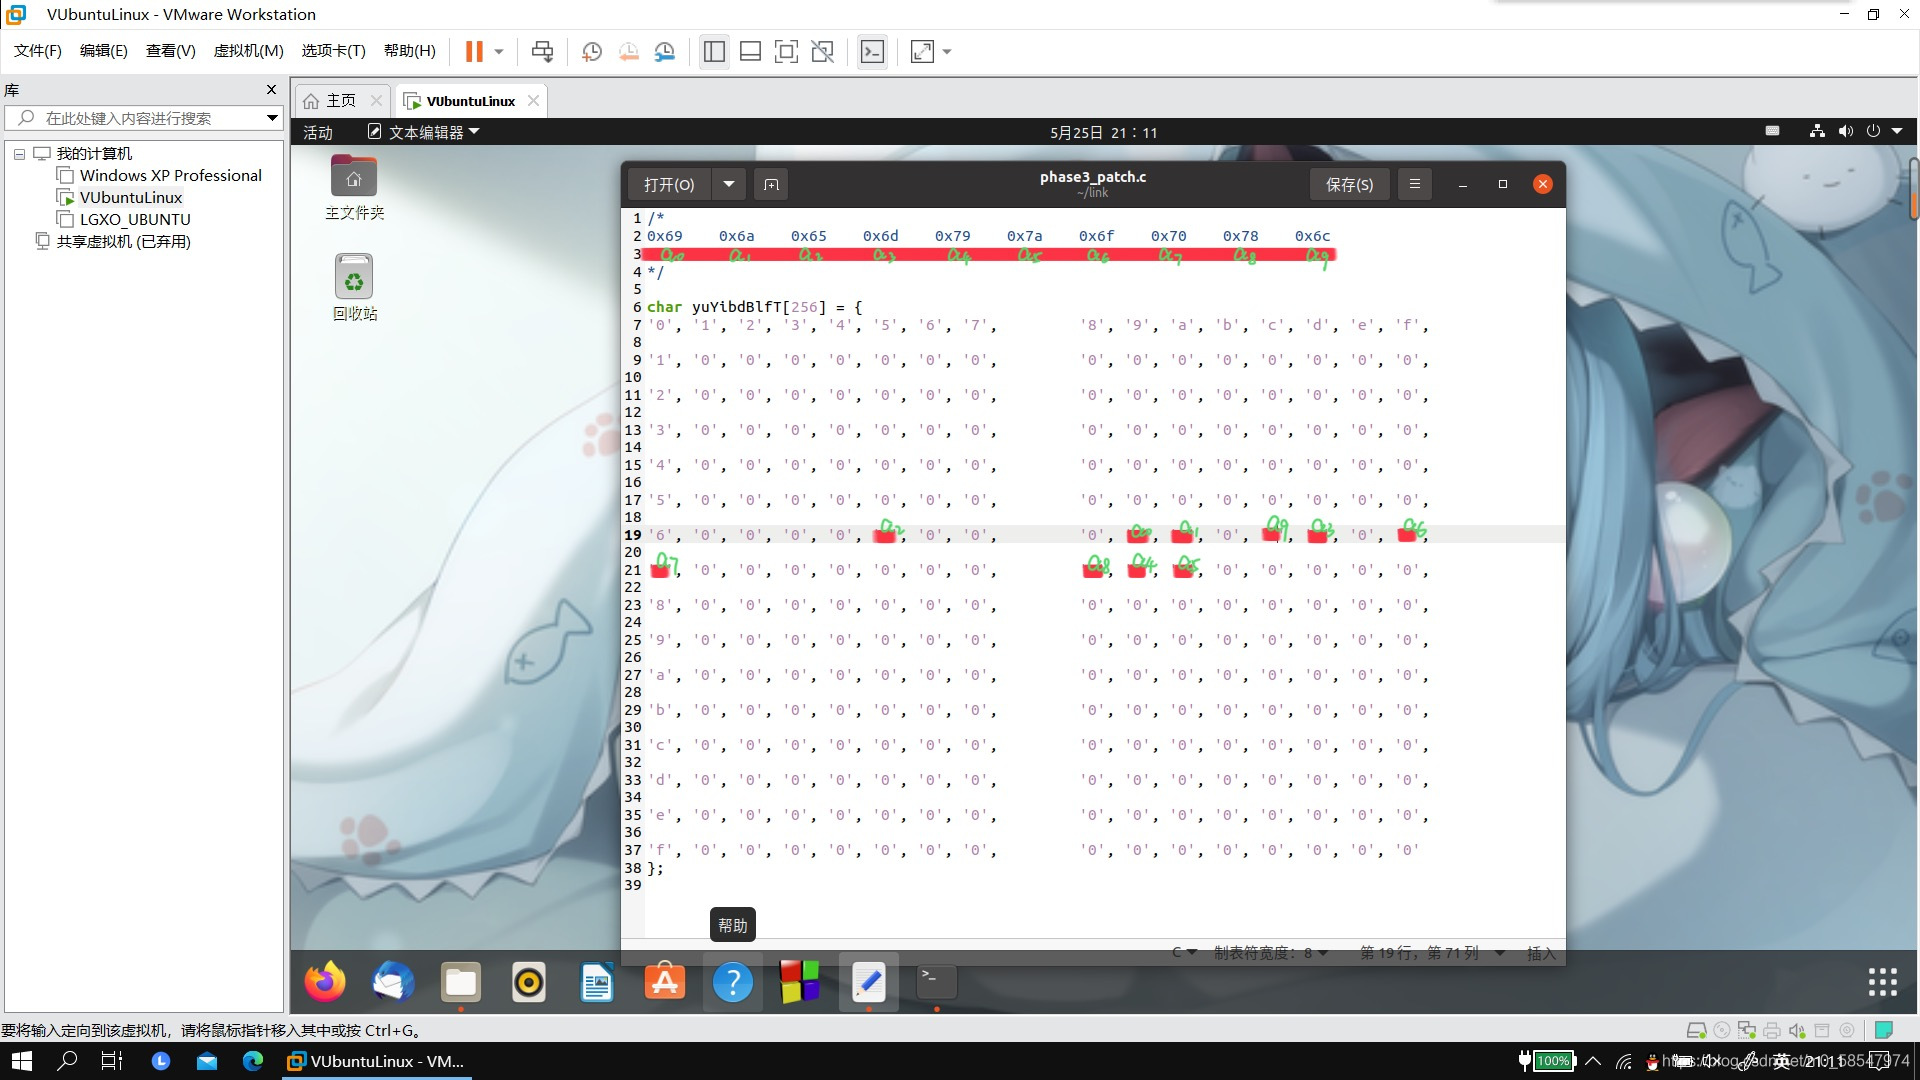Click the network icon in Ubuntu top bar
The width and height of the screenshot is (1920, 1080).
pyautogui.click(x=1817, y=131)
